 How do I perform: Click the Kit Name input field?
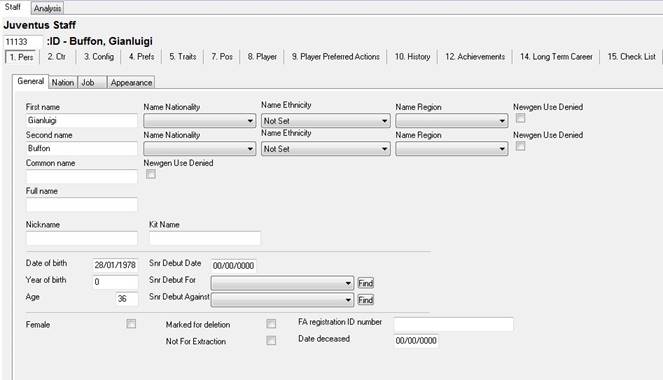[205, 238]
